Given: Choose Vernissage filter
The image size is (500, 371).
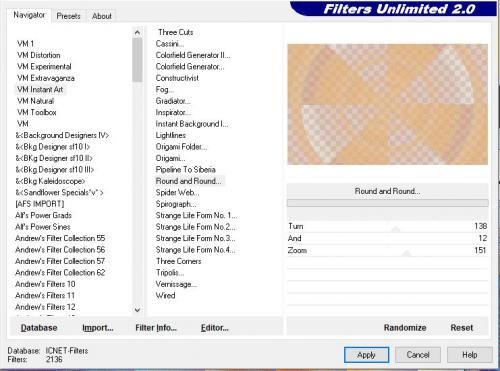Looking at the screenshot, I should click(x=176, y=284).
